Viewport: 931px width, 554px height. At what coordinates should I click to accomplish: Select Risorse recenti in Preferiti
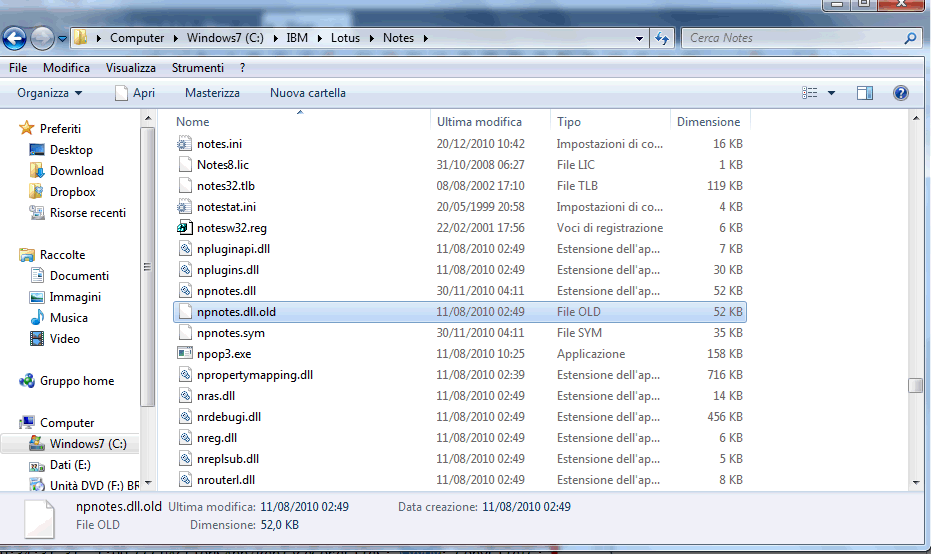[88, 213]
